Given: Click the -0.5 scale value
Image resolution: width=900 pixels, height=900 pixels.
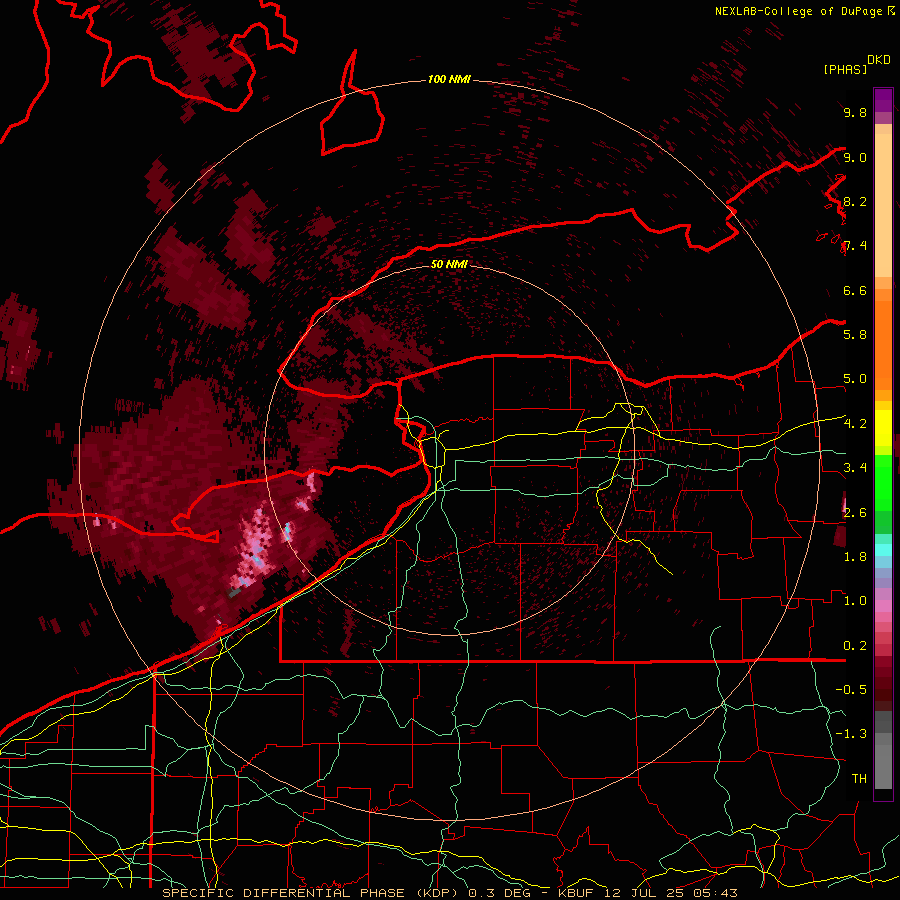Looking at the screenshot, I should 851,690.
